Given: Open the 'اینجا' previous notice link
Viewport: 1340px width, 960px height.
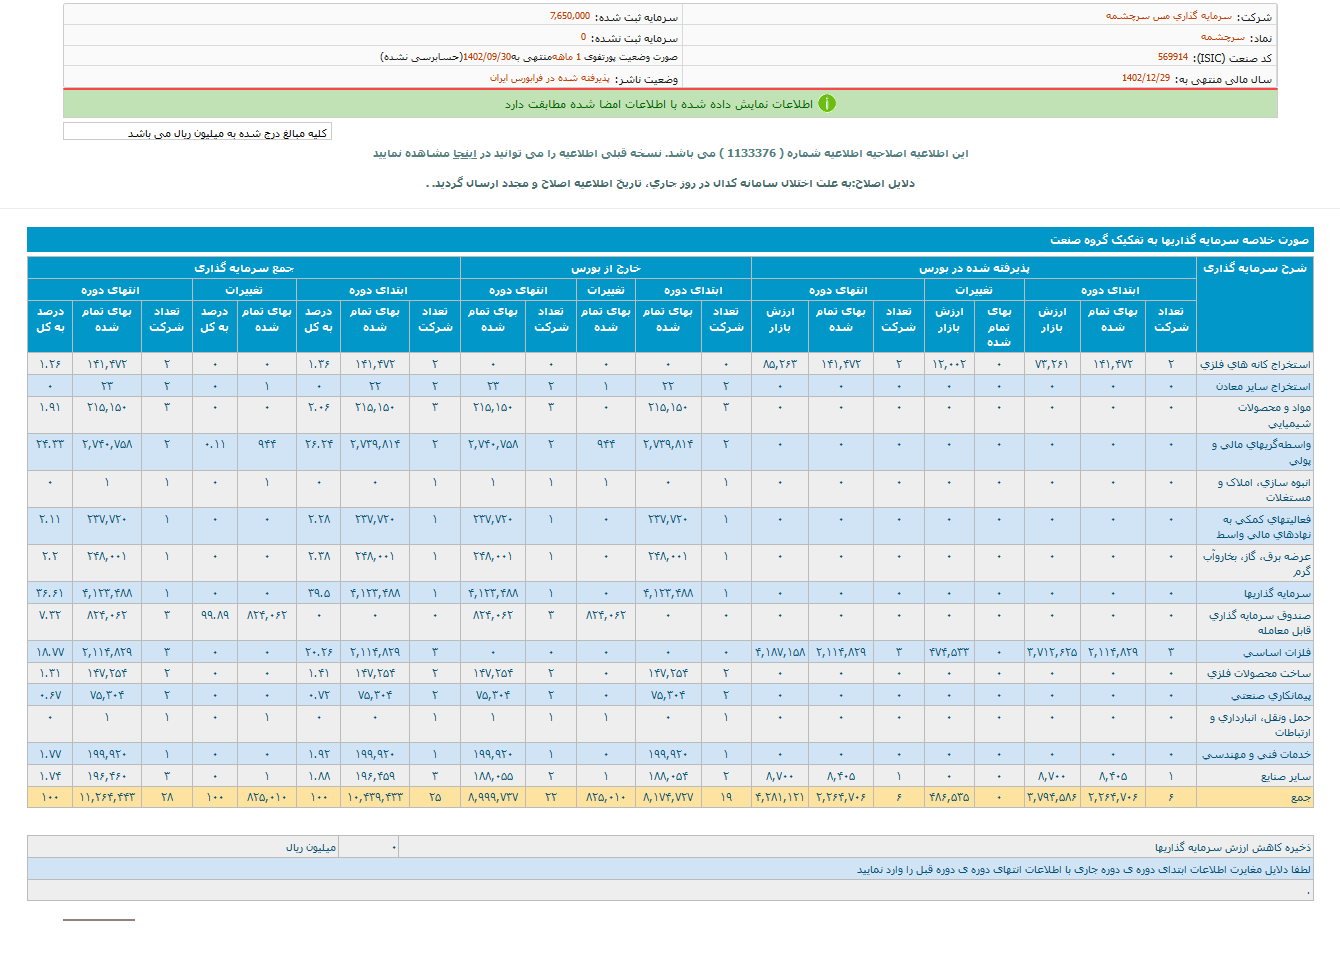Looking at the screenshot, I should (x=464, y=153).
